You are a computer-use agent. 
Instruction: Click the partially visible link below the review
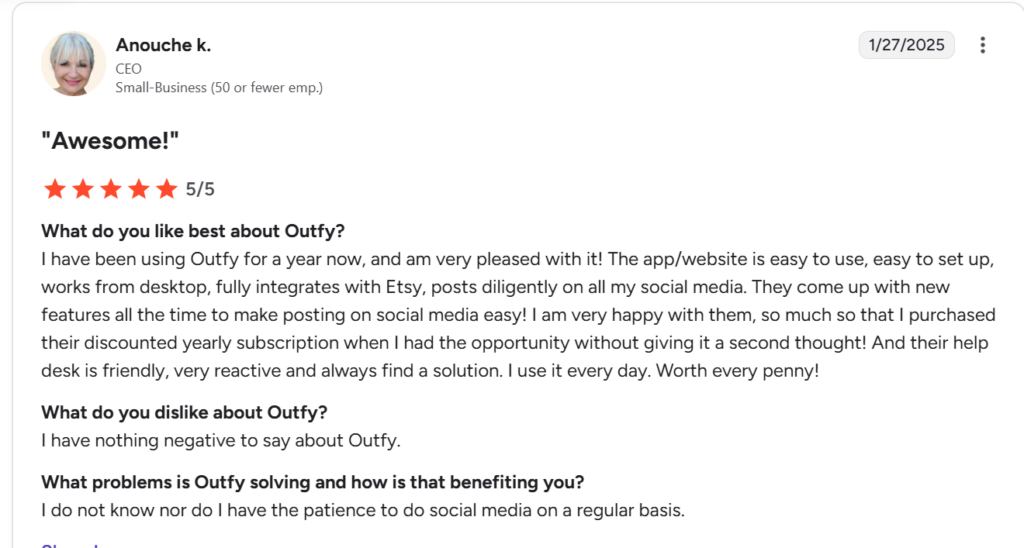(x=70, y=545)
